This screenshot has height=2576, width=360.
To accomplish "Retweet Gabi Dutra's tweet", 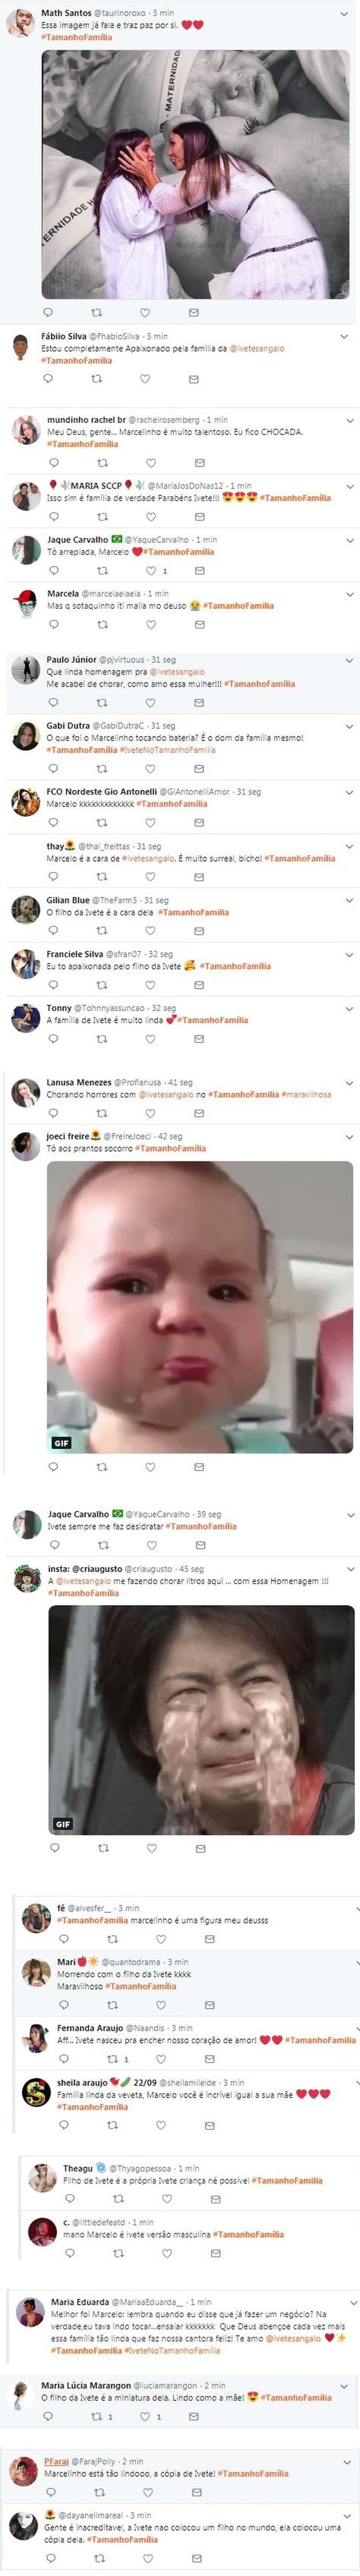I will point(102,769).
